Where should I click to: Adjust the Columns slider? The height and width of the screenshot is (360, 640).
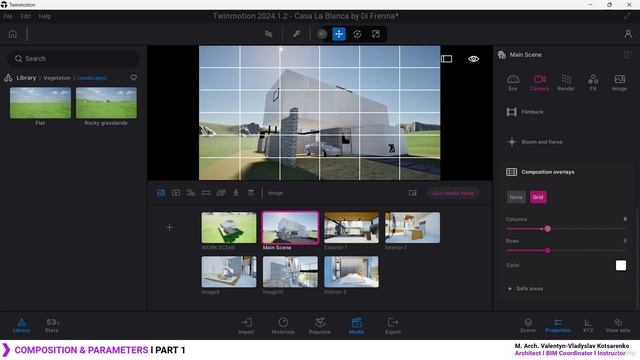[548, 229]
